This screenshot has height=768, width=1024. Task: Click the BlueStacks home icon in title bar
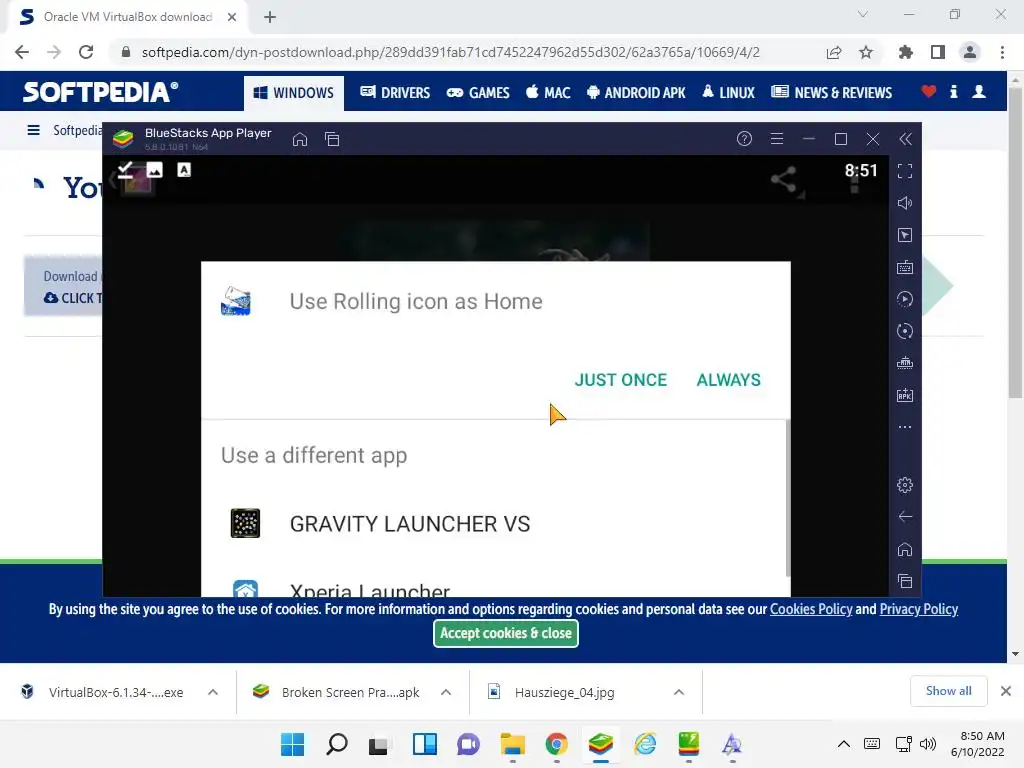click(300, 139)
